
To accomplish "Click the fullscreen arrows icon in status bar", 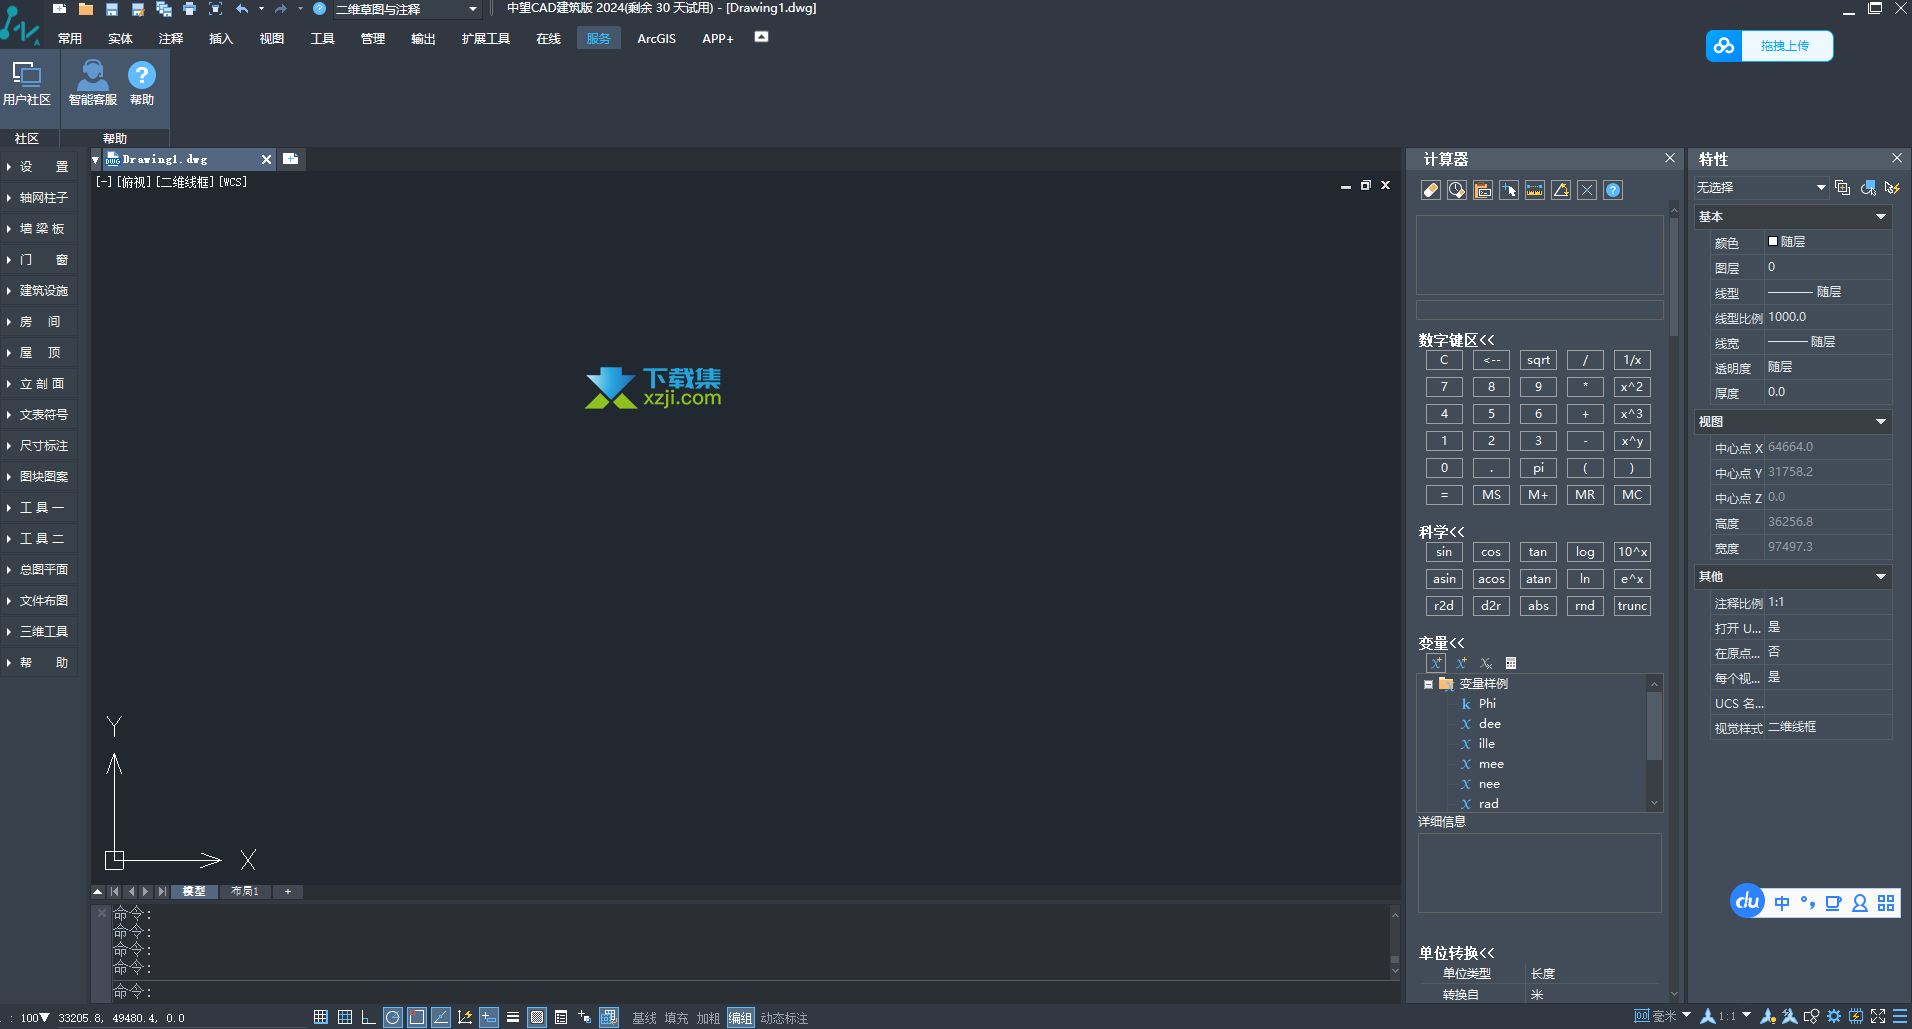I will click(x=1878, y=1016).
